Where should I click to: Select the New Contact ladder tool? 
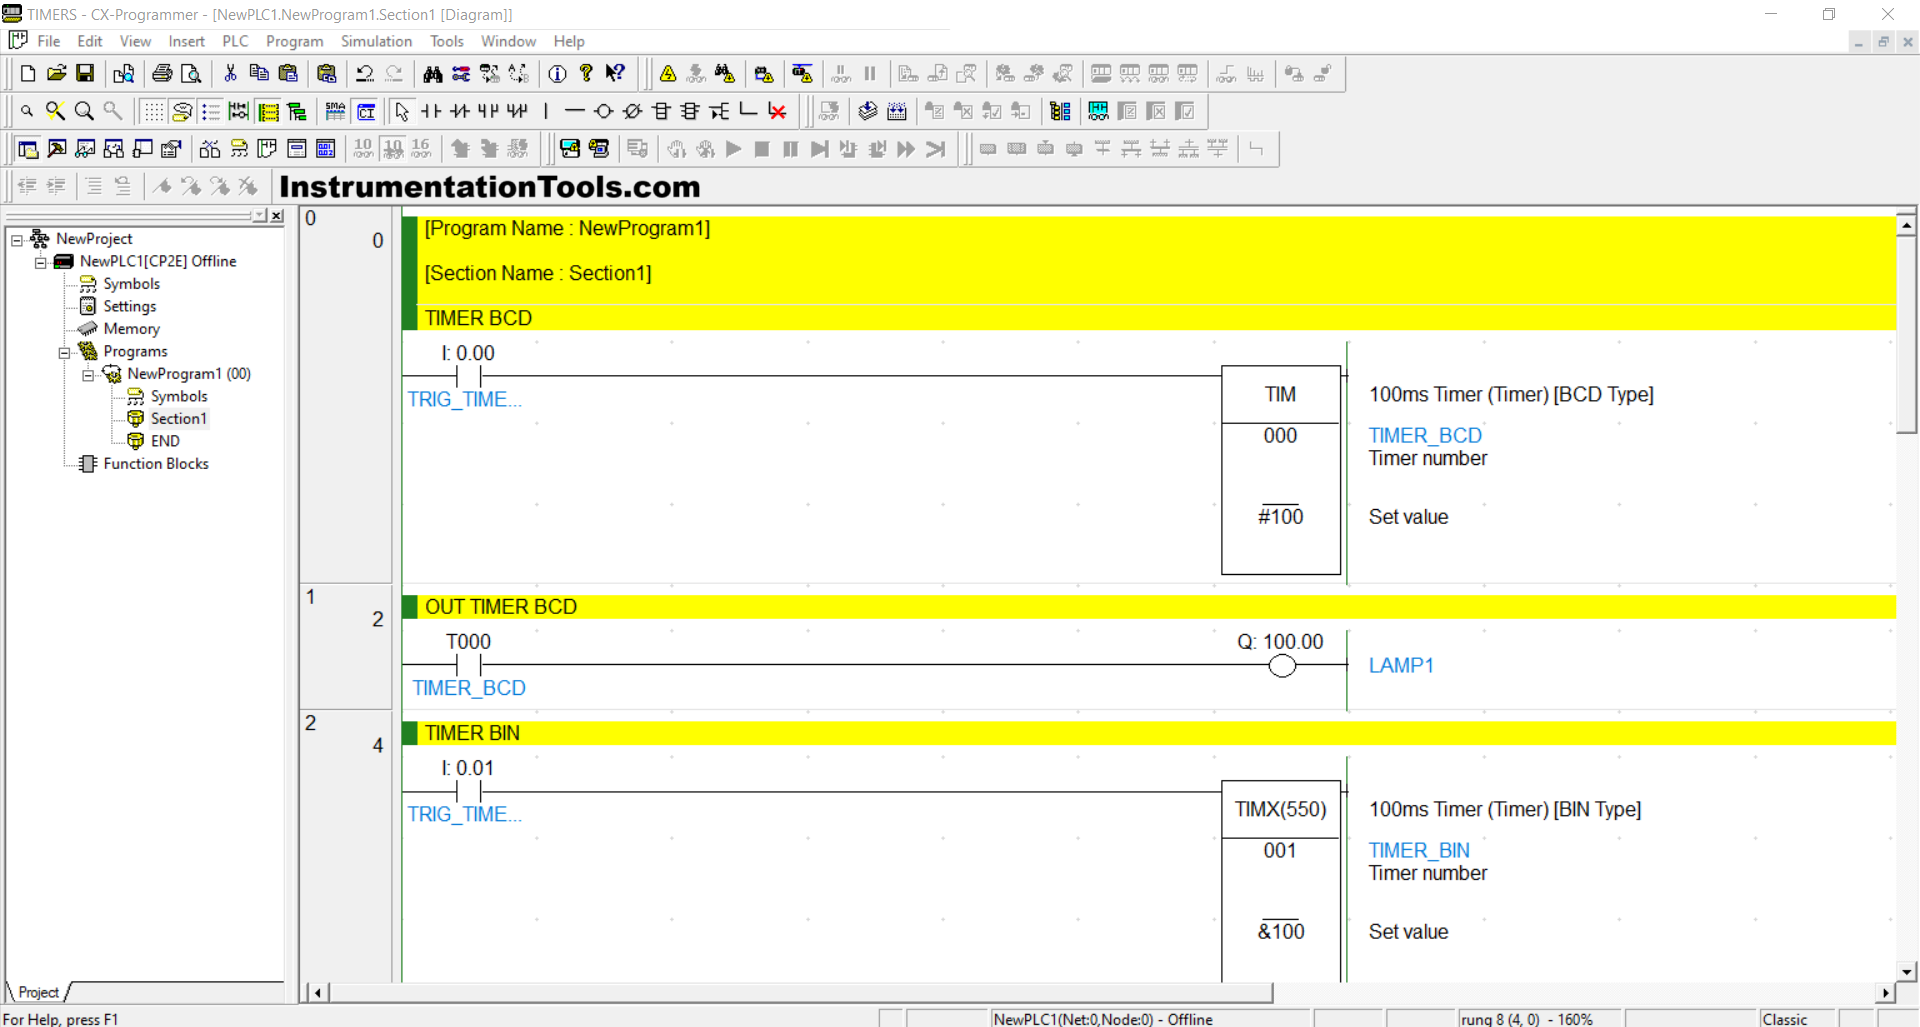click(431, 111)
